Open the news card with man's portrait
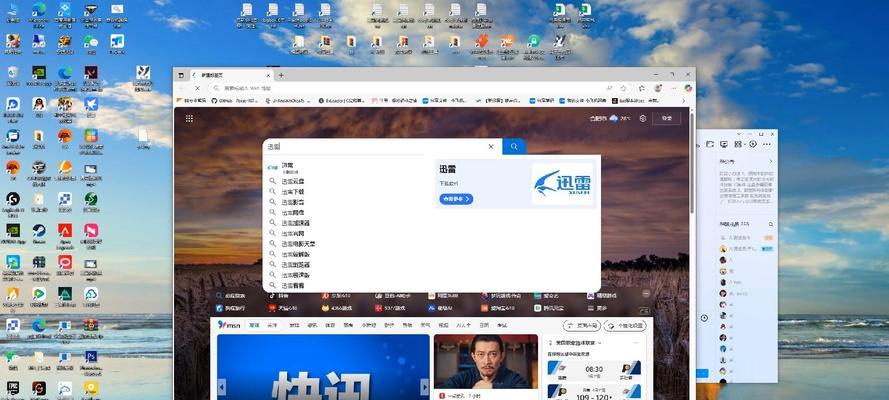 click(486, 367)
